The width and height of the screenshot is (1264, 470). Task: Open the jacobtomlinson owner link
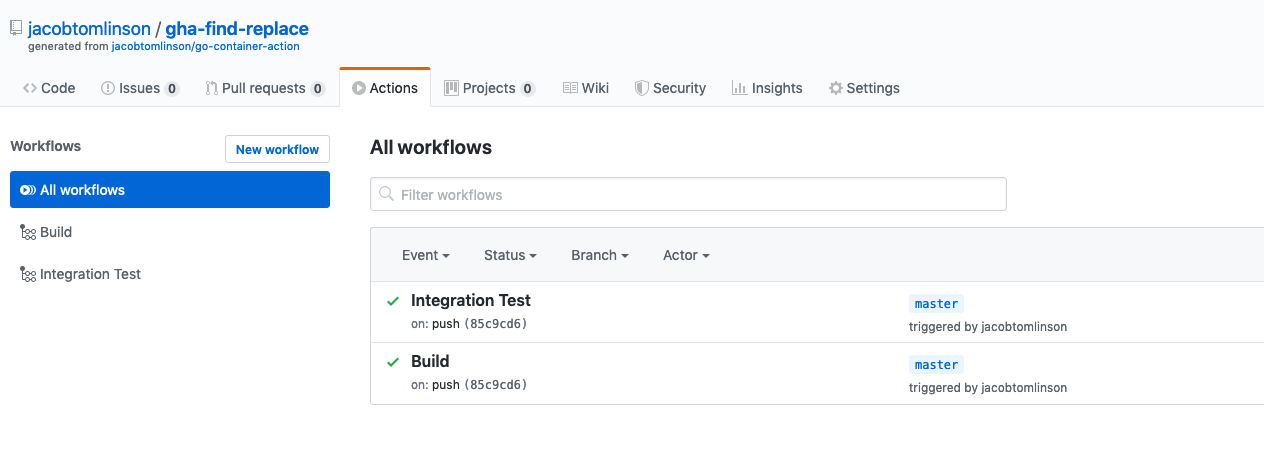pos(89,29)
